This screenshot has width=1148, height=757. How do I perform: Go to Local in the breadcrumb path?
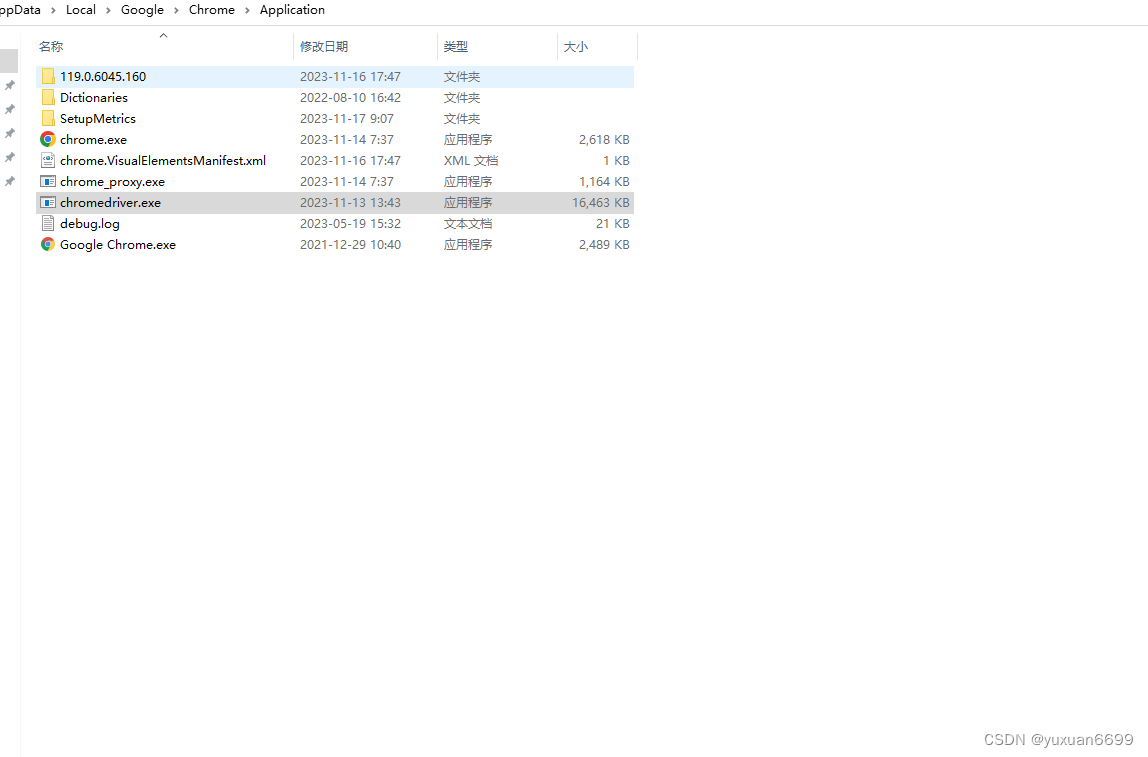(81, 10)
